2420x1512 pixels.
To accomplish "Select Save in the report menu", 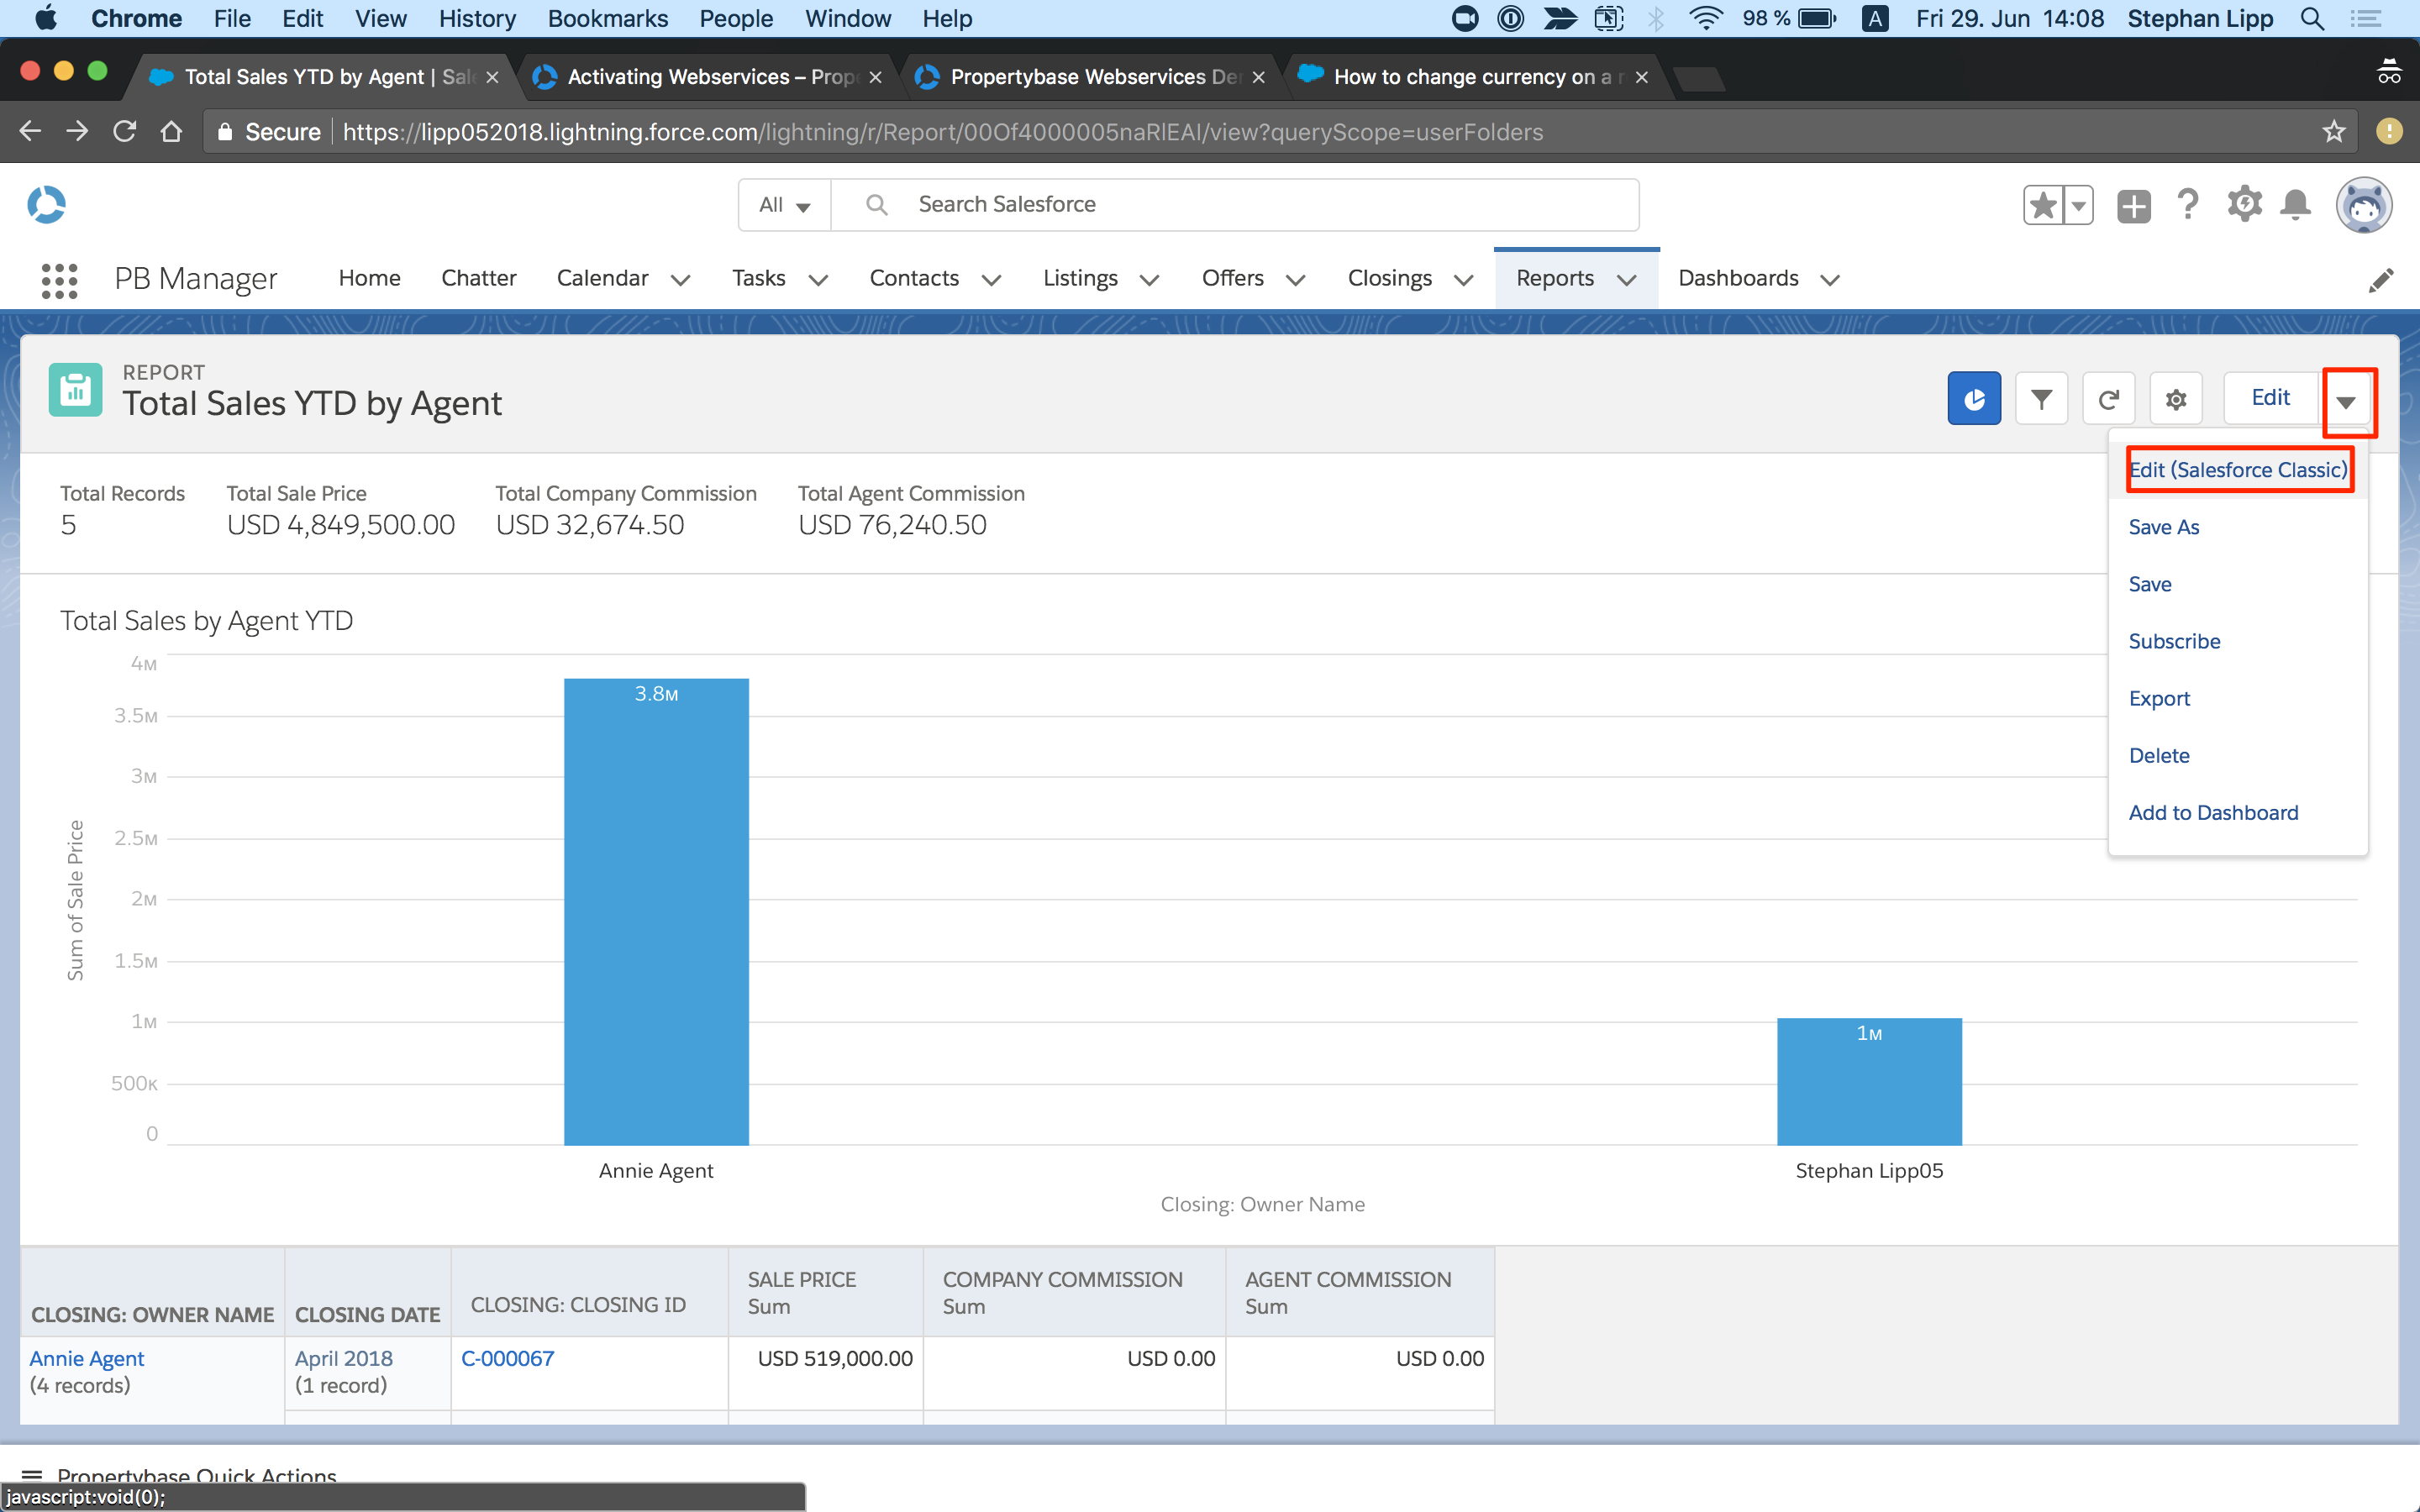I will point(2150,584).
